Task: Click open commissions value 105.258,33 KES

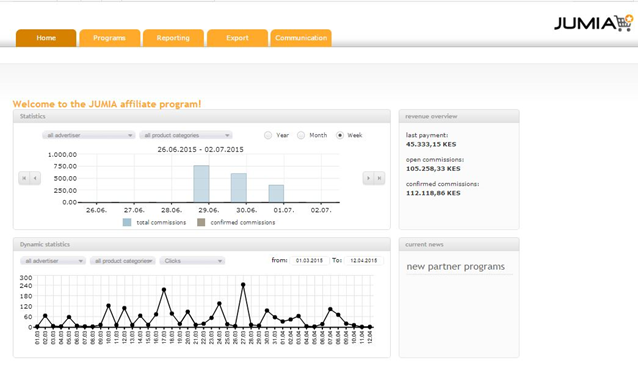Action: 433,169
